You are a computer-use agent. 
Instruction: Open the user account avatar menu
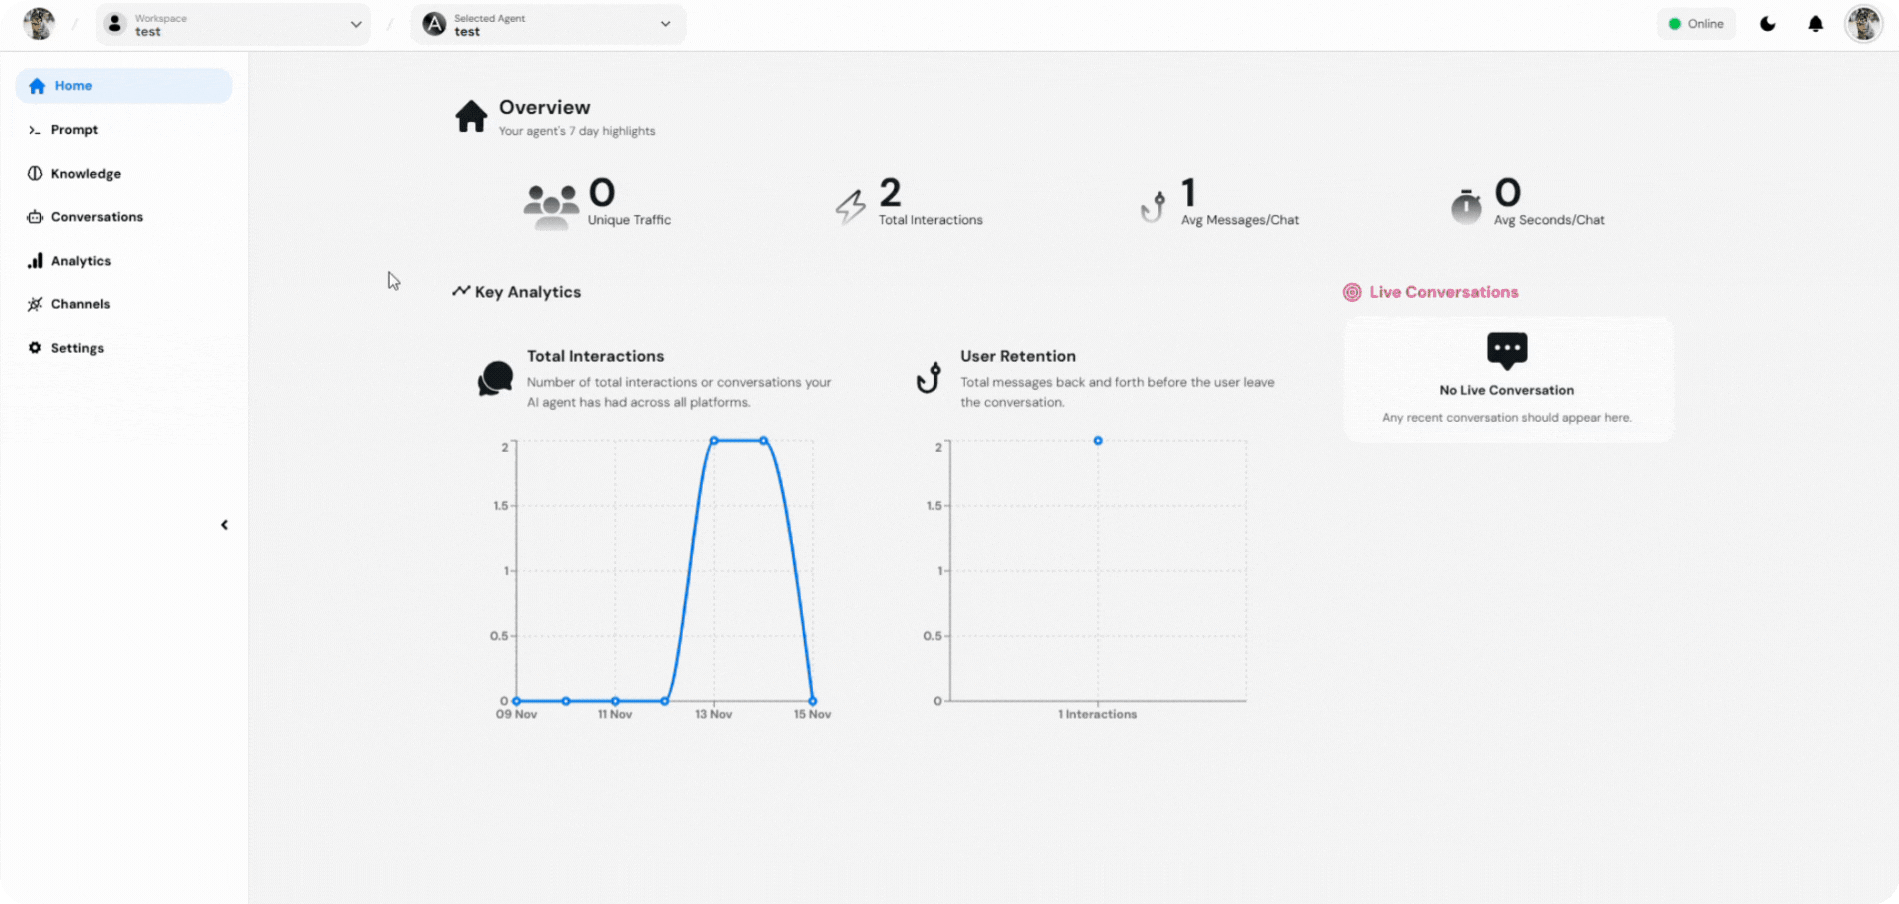coord(1864,24)
